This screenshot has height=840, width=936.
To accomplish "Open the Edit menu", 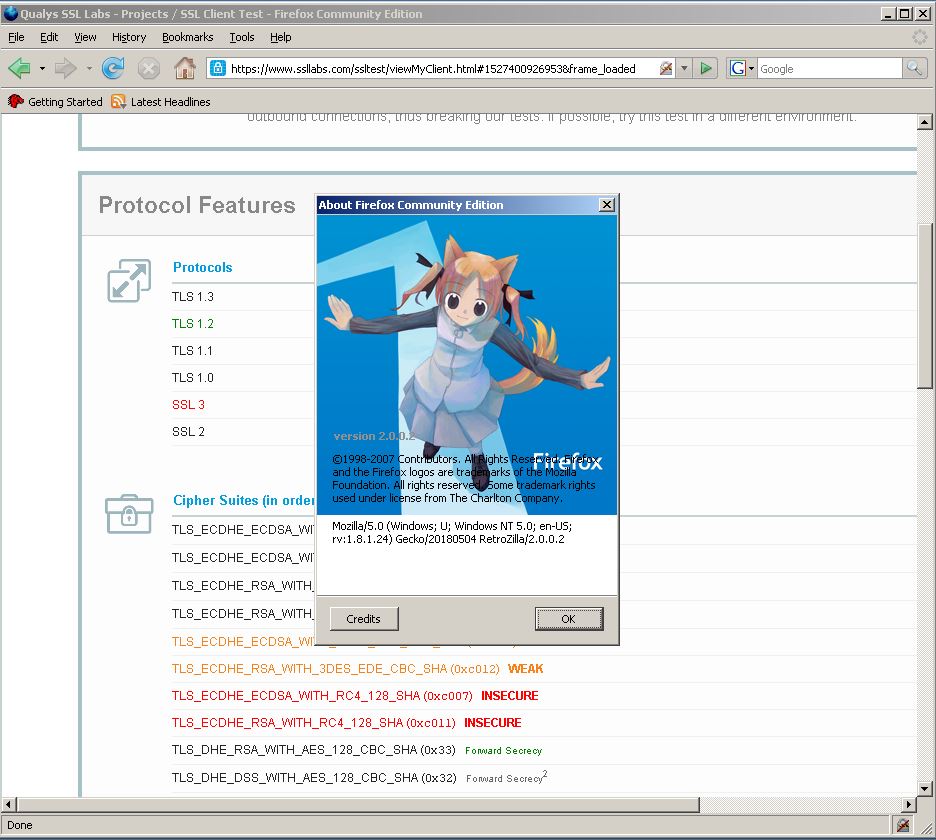I will (x=49, y=37).
